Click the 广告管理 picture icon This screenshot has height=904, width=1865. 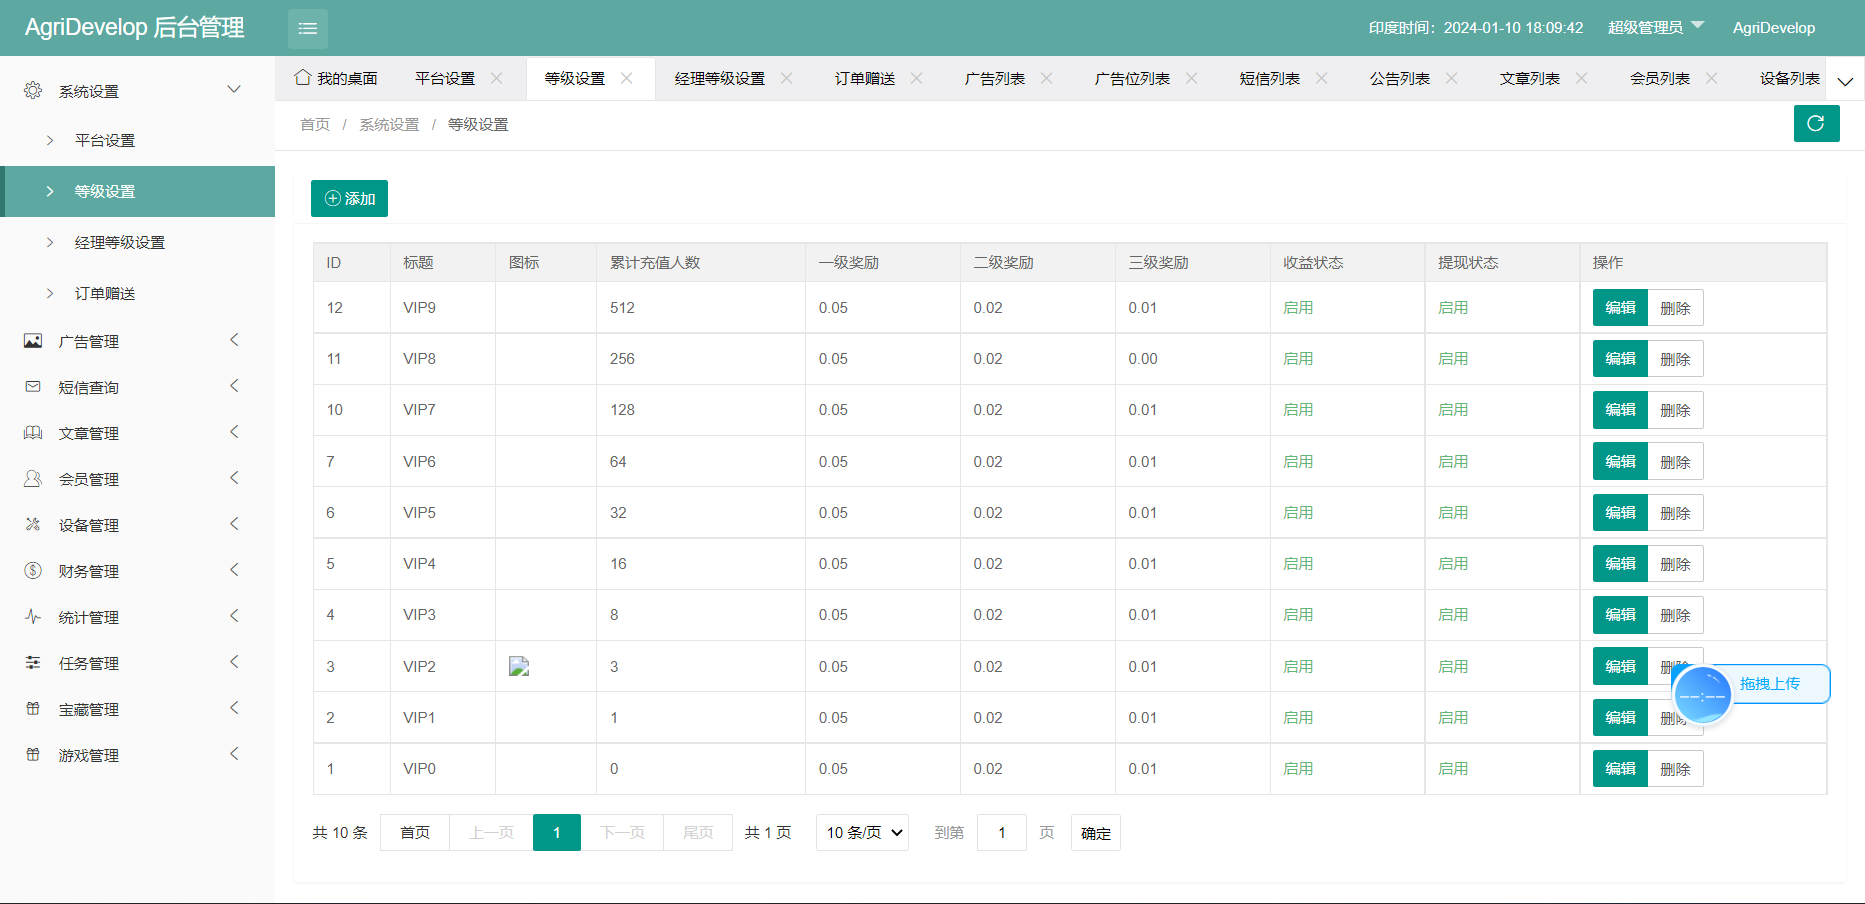click(33, 341)
